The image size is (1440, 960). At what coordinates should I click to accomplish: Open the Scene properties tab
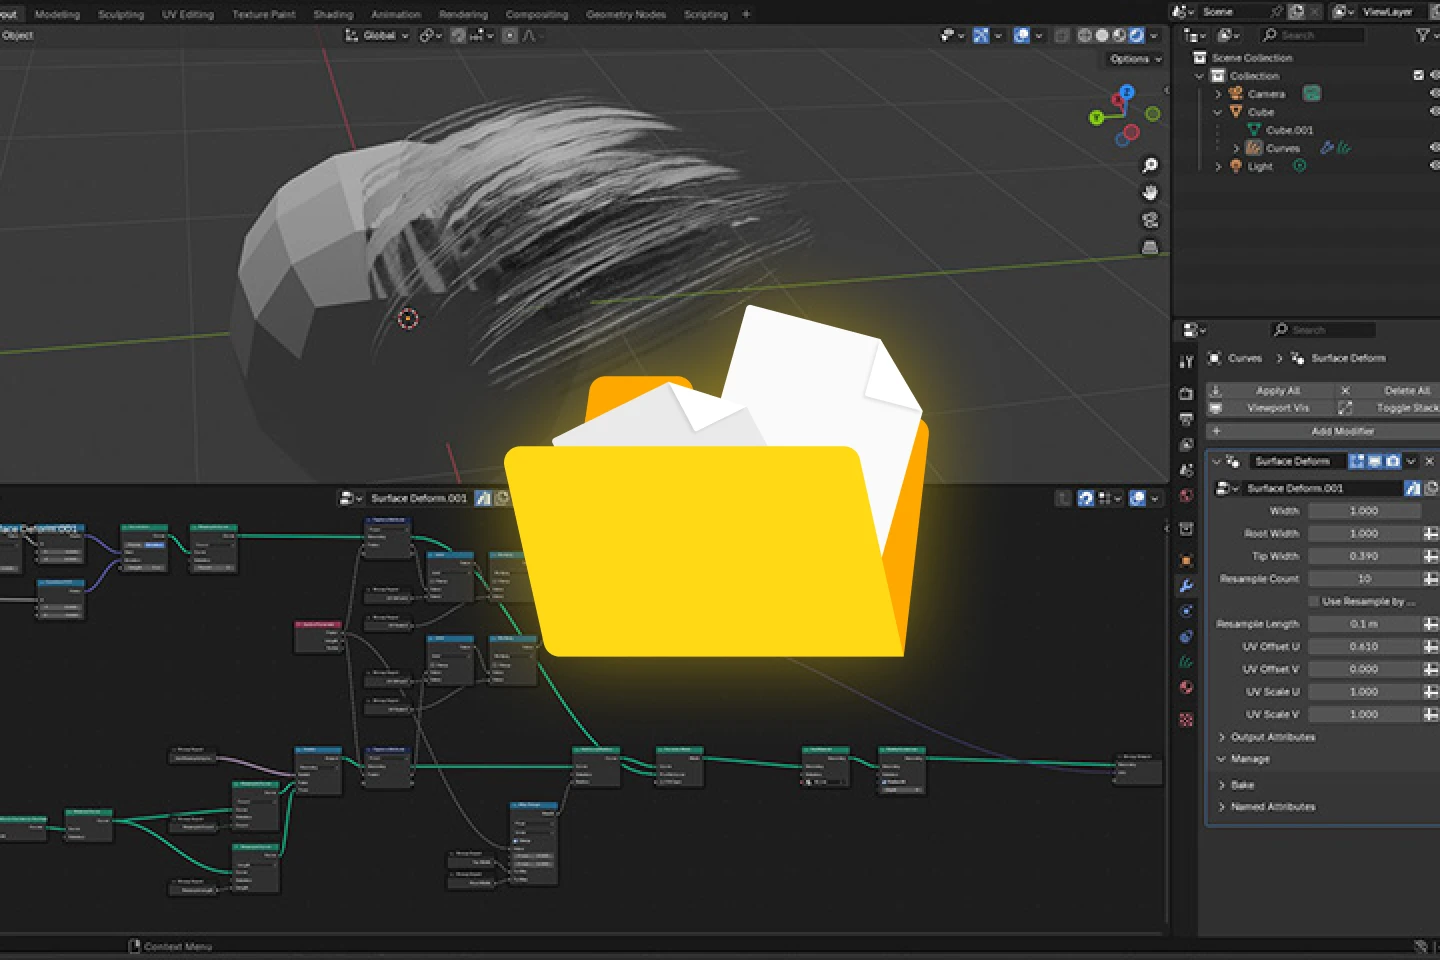click(x=1186, y=470)
